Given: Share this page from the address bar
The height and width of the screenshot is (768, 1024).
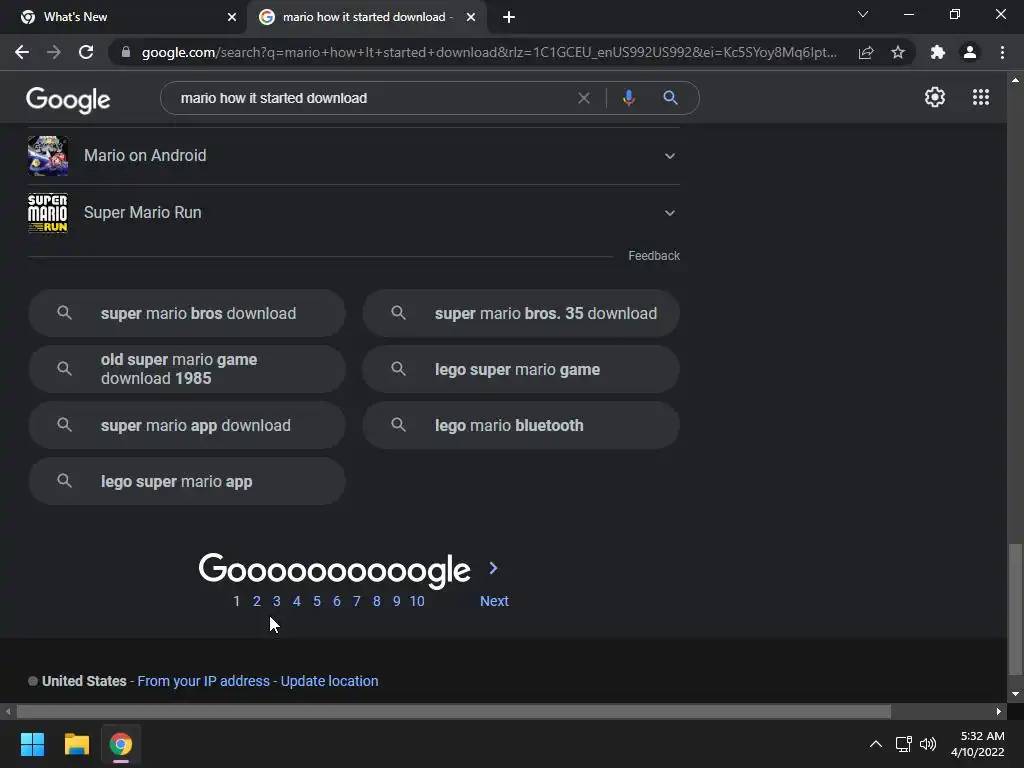Looking at the screenshot, I should pos(866,52).
